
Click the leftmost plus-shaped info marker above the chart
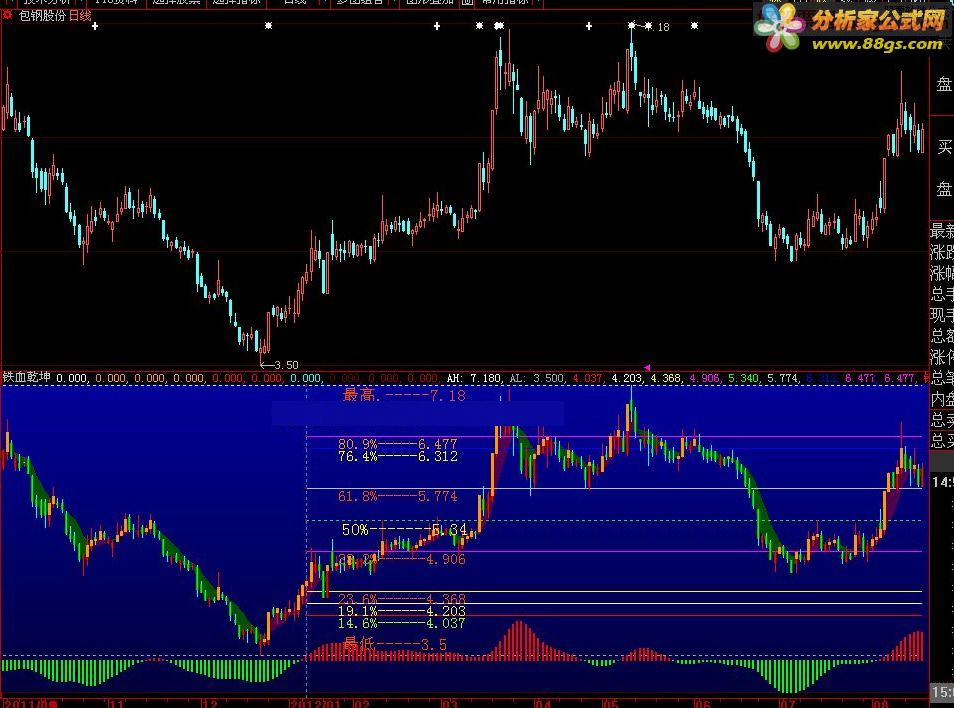pos(94,26)
